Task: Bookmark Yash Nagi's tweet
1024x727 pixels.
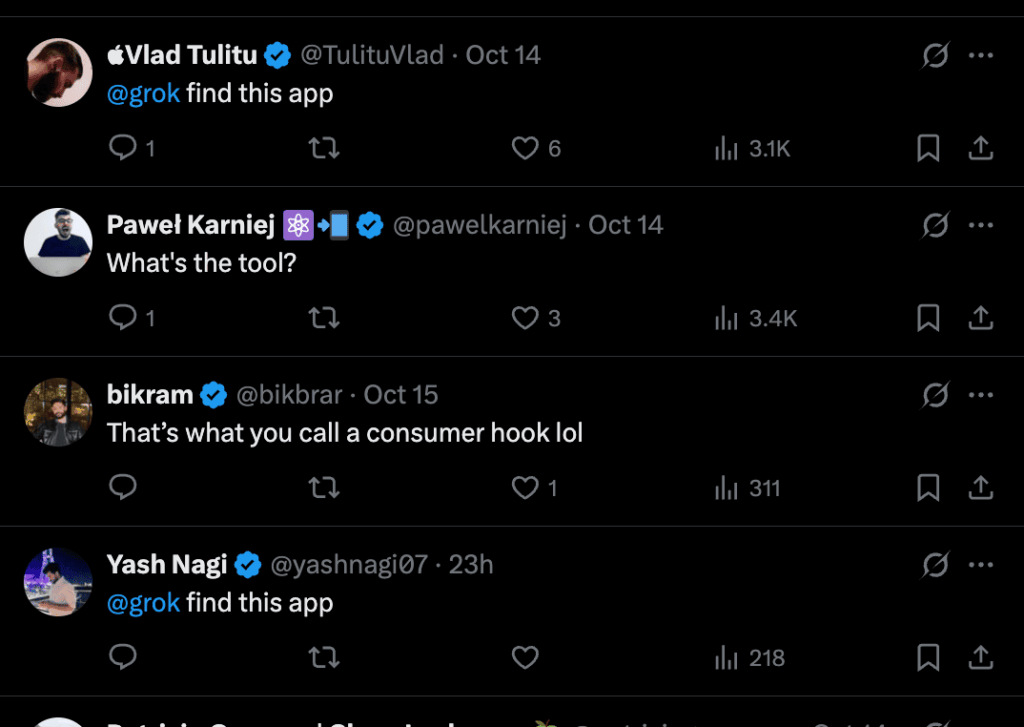Action: [x=928, y=658]
